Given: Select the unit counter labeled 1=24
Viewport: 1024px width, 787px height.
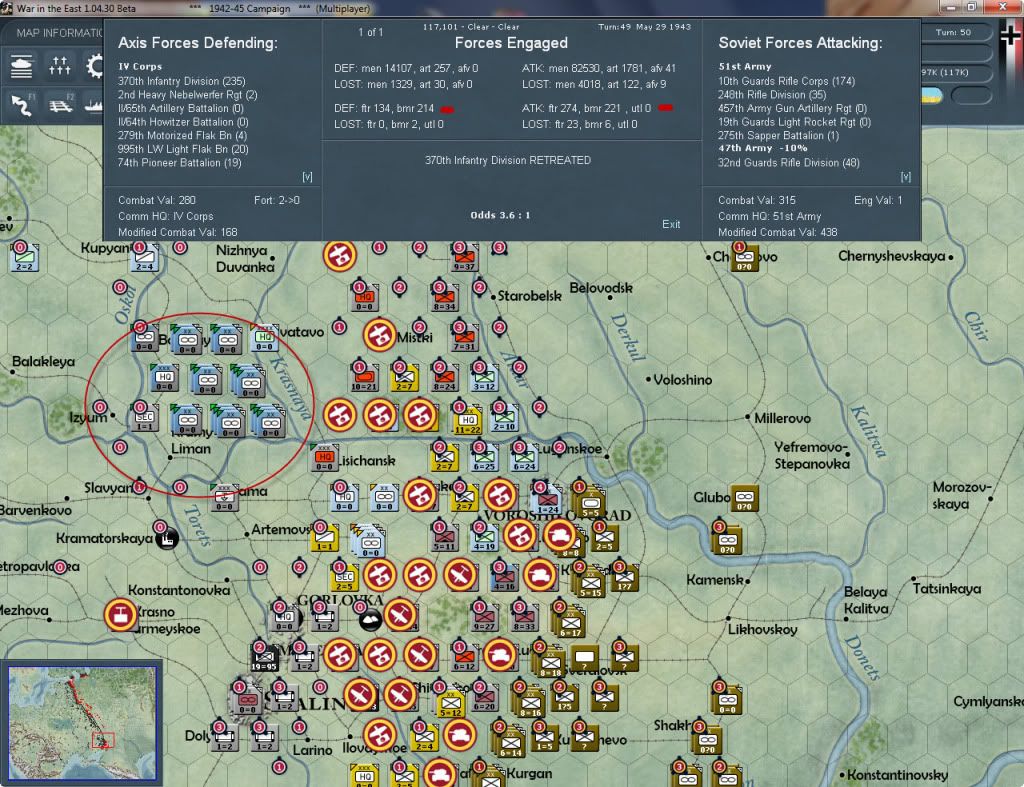Looking at the screenshot, I should [x=547, y=500].
